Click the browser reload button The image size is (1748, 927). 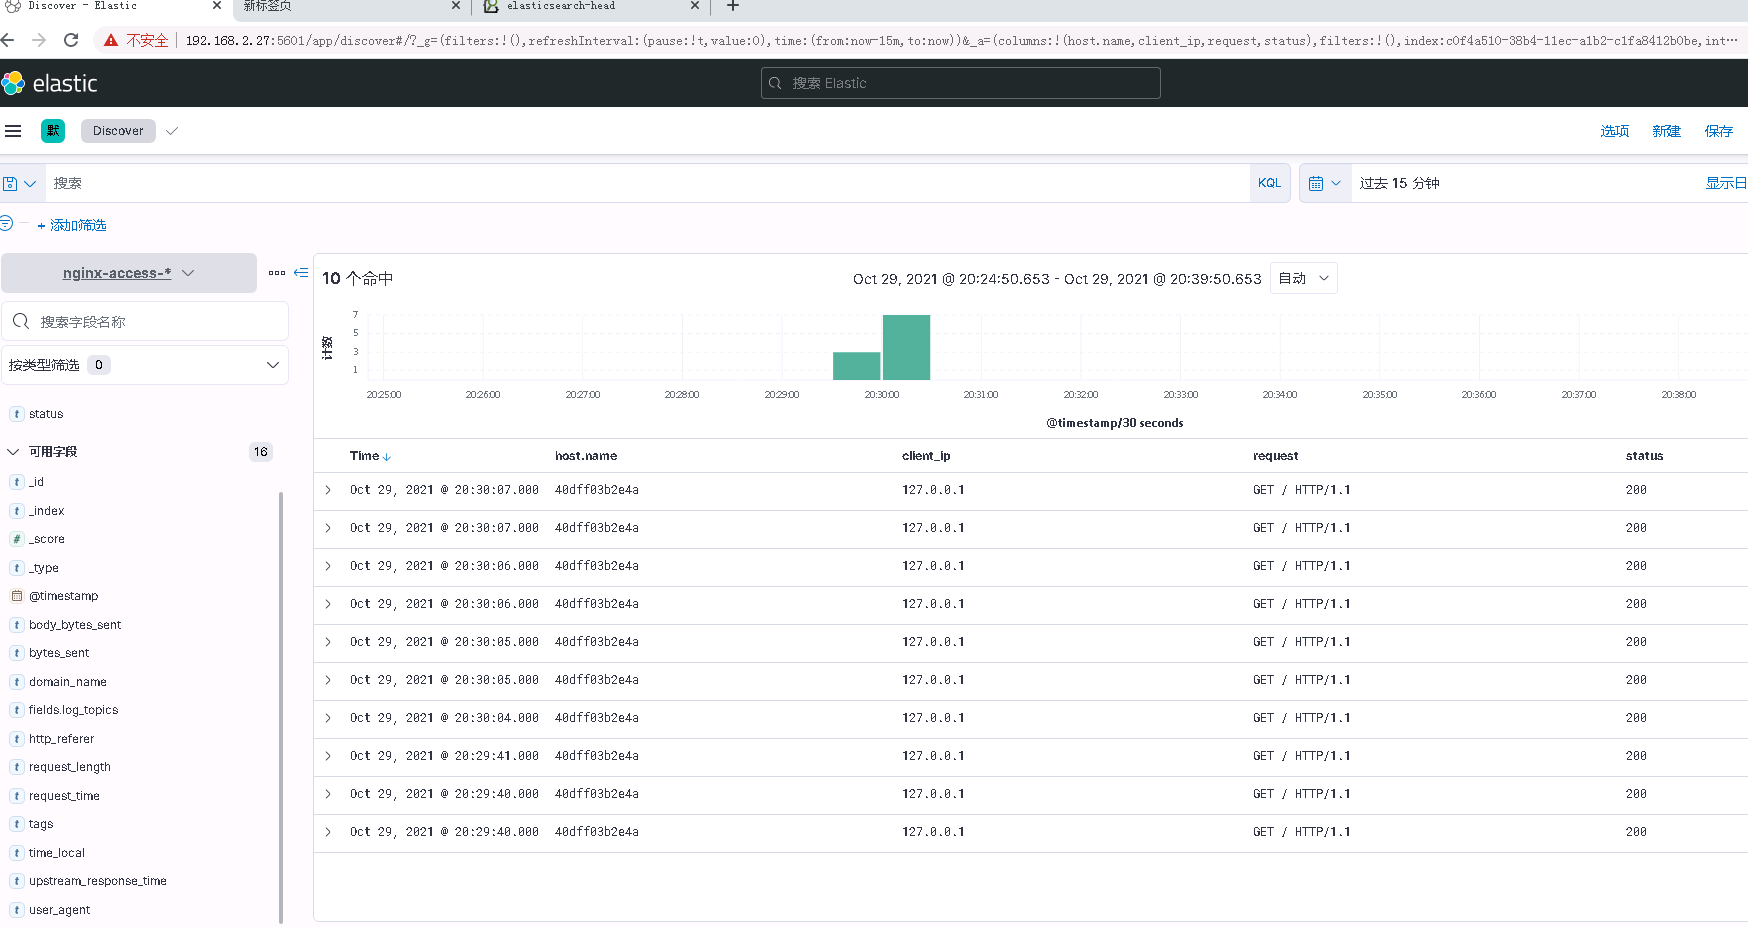[71, 40]
